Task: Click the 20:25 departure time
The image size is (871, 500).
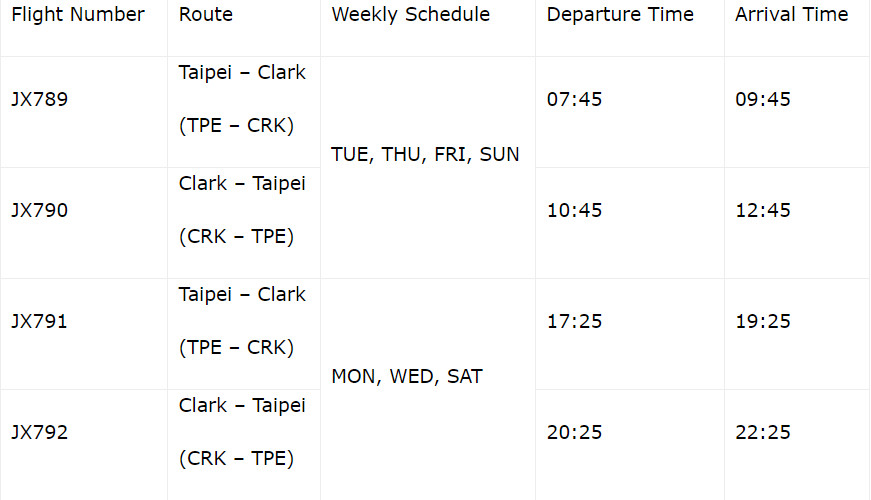Action: click(x=575, y=433)
